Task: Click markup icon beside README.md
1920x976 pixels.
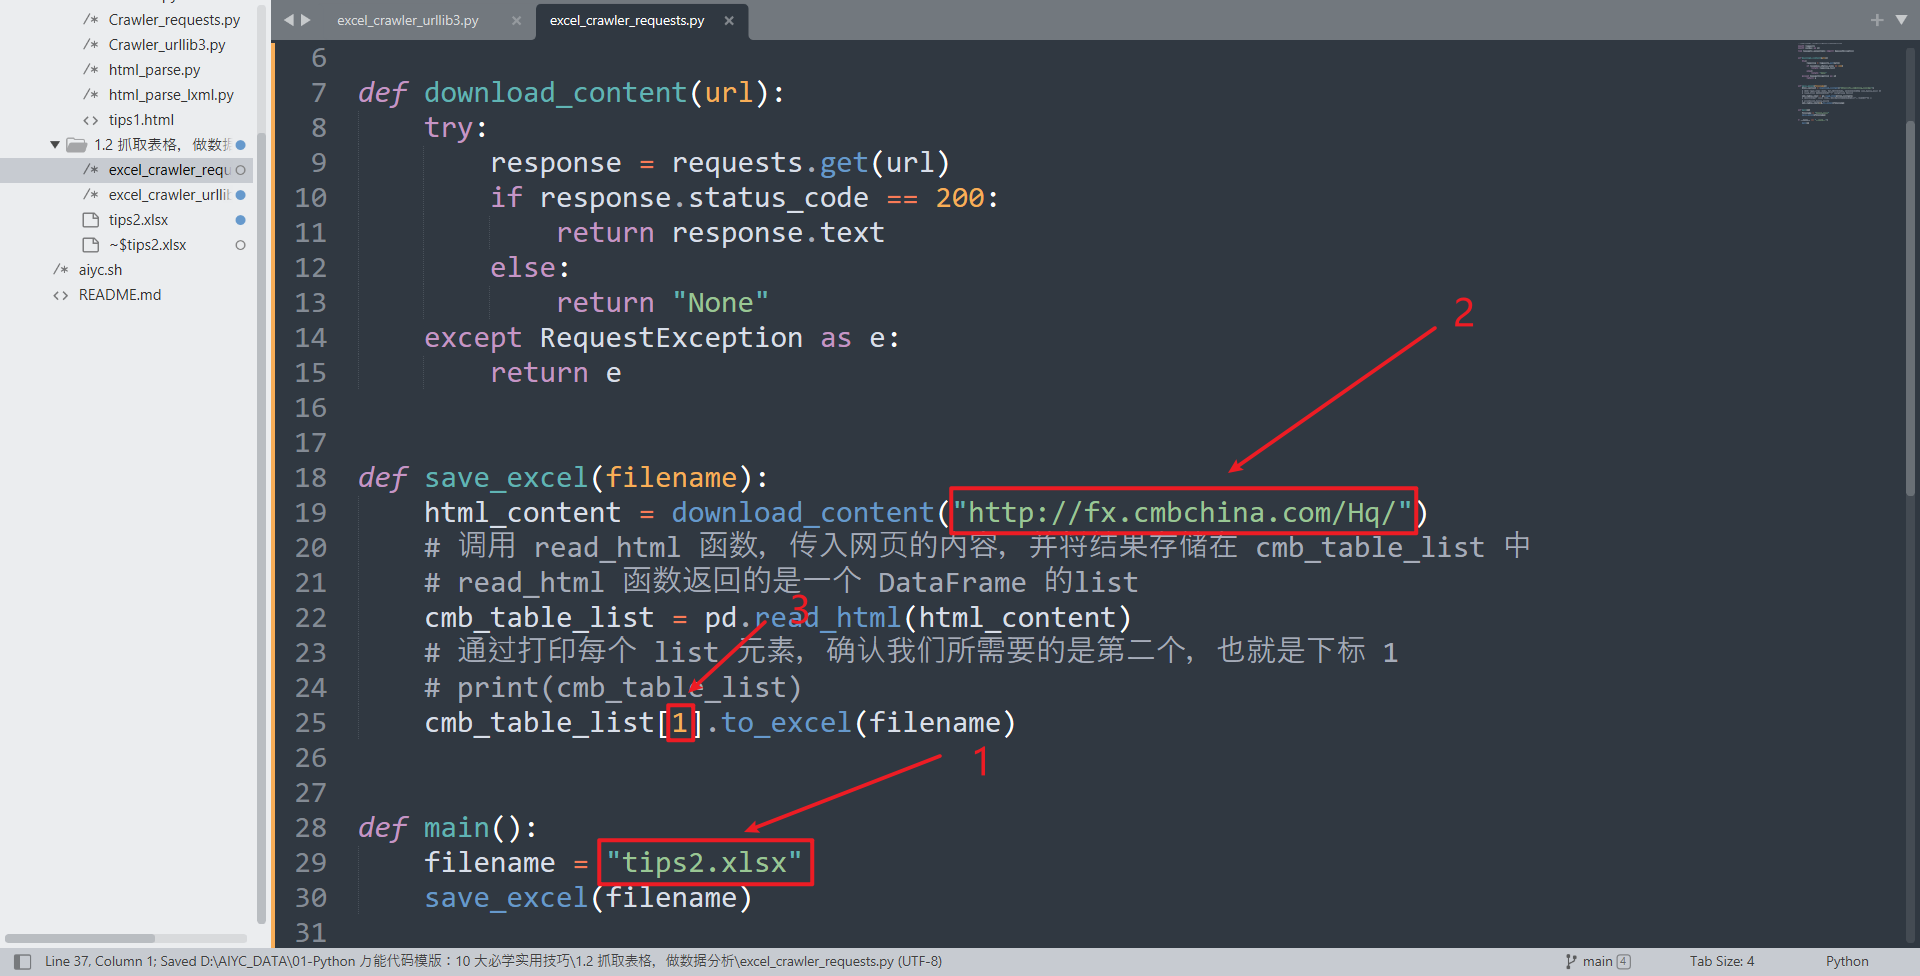Action: pos(60,295)
